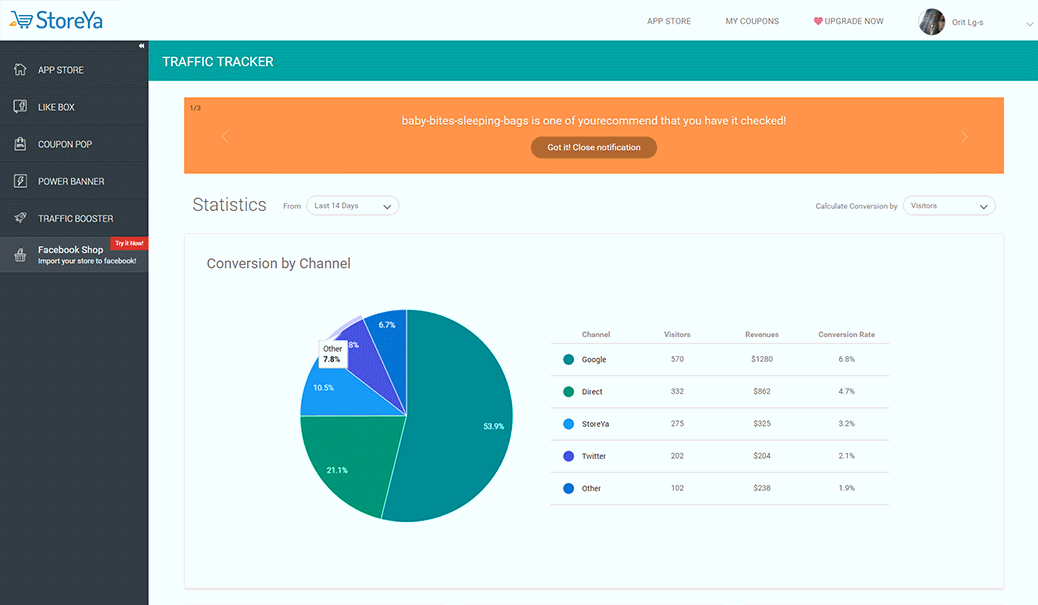
Task: Click Google revenue value $1280
Action: (762, 359)
